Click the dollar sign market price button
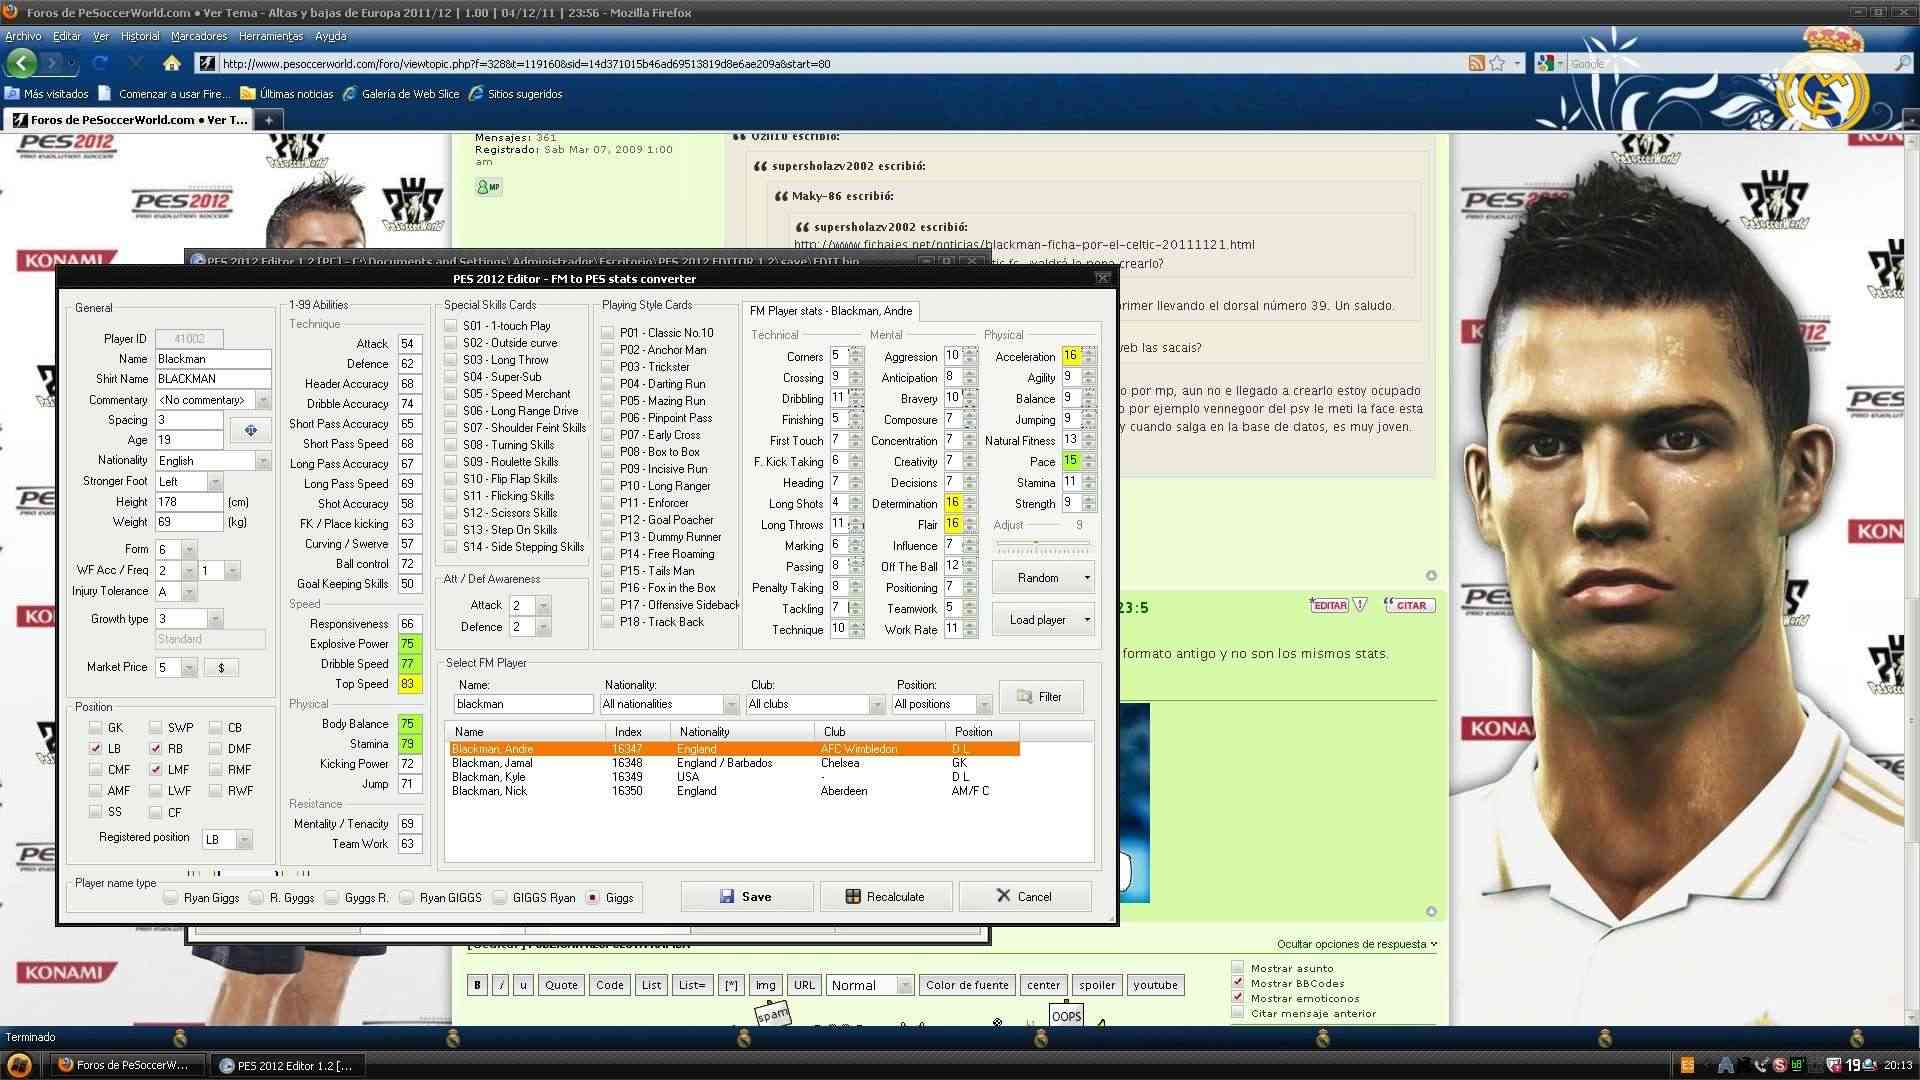Viewport: 1920px width, 1080px height. (x=221, y=667)
